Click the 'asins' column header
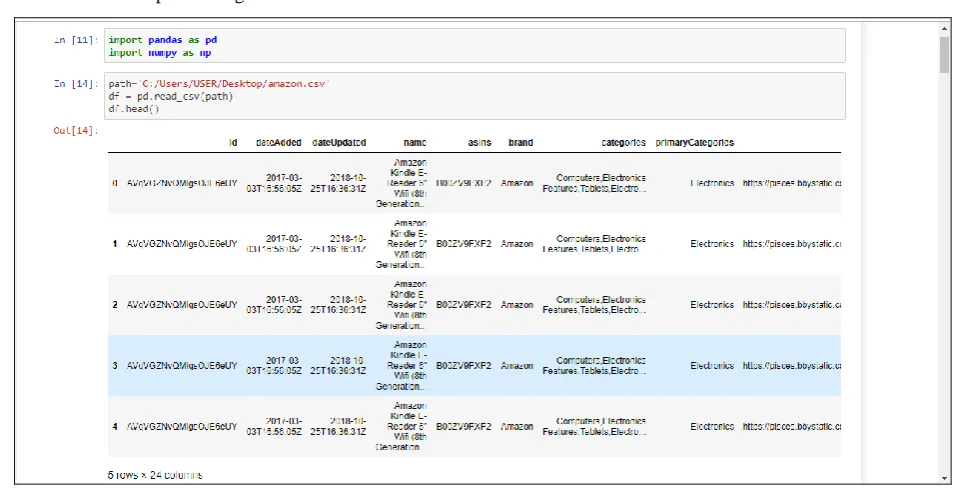This screenshot has width=959, height=488. point(480,142)
